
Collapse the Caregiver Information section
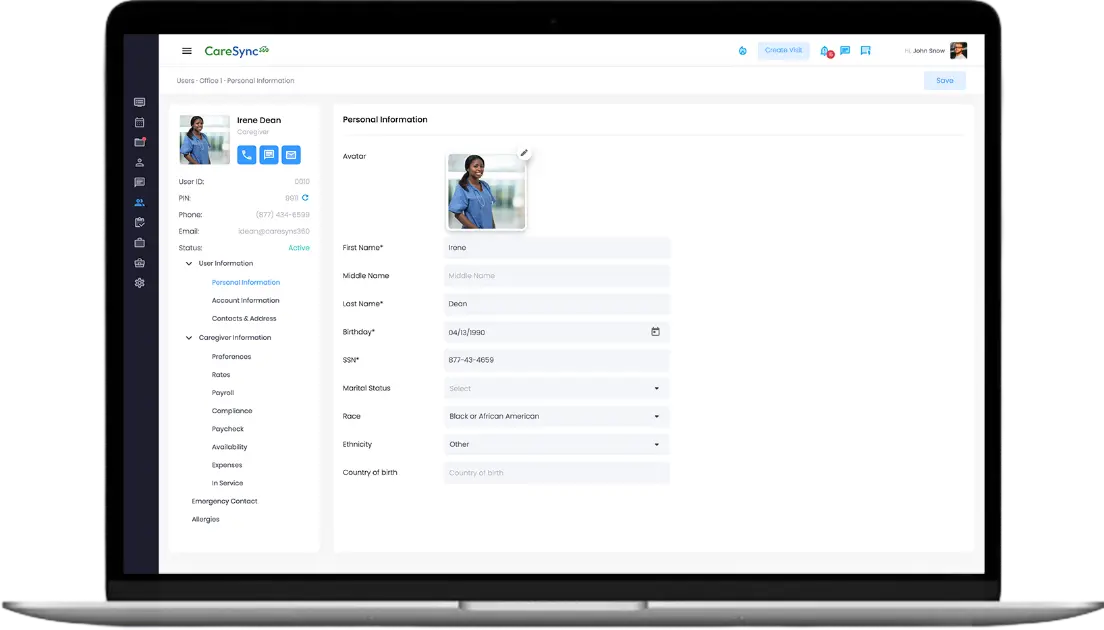pyautogui.click(x=189, y=338)
